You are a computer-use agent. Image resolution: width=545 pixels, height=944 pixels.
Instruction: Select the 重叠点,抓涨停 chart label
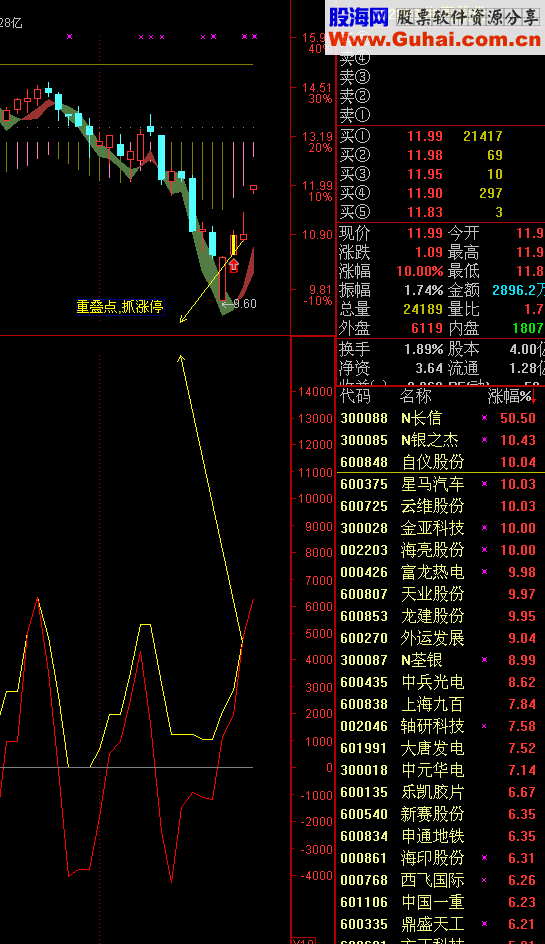[120, 307]
